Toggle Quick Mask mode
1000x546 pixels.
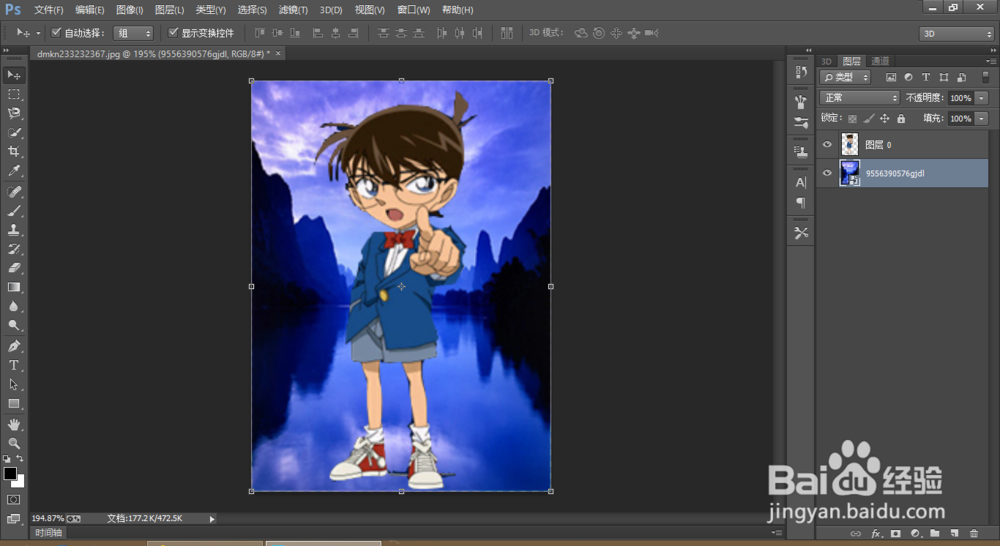pyautogui.click(x=13, y=499)
